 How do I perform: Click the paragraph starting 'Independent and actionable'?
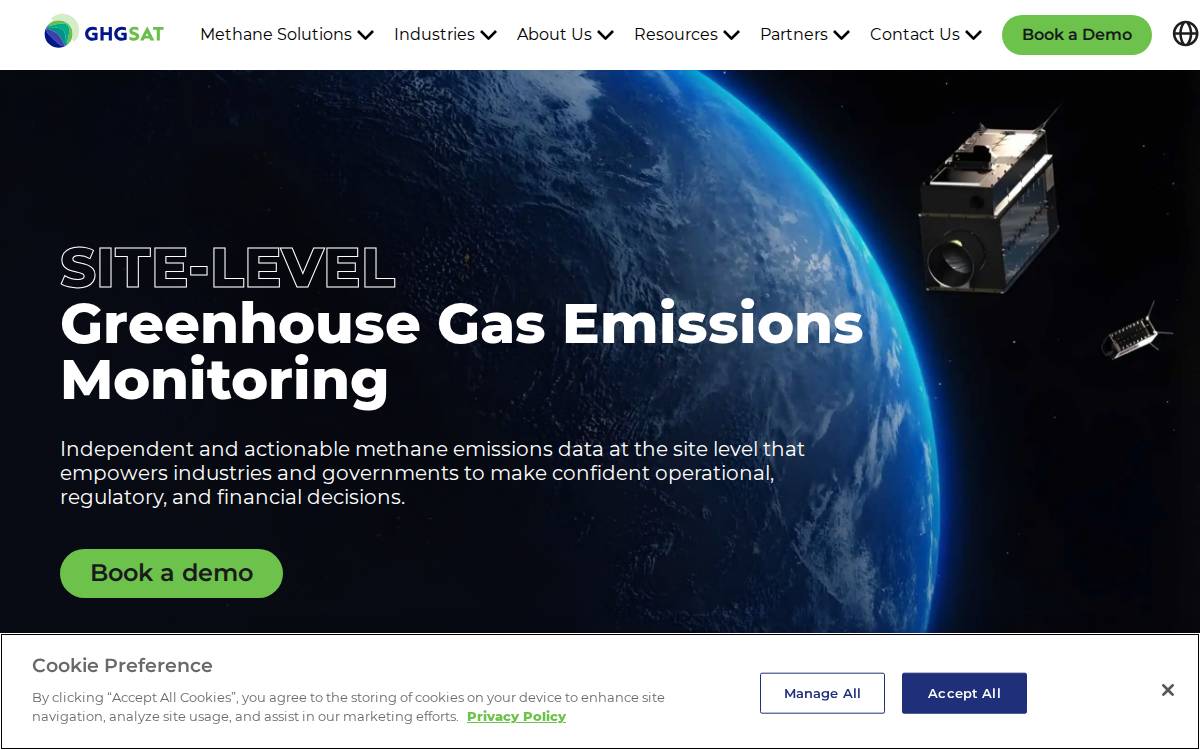432,473
